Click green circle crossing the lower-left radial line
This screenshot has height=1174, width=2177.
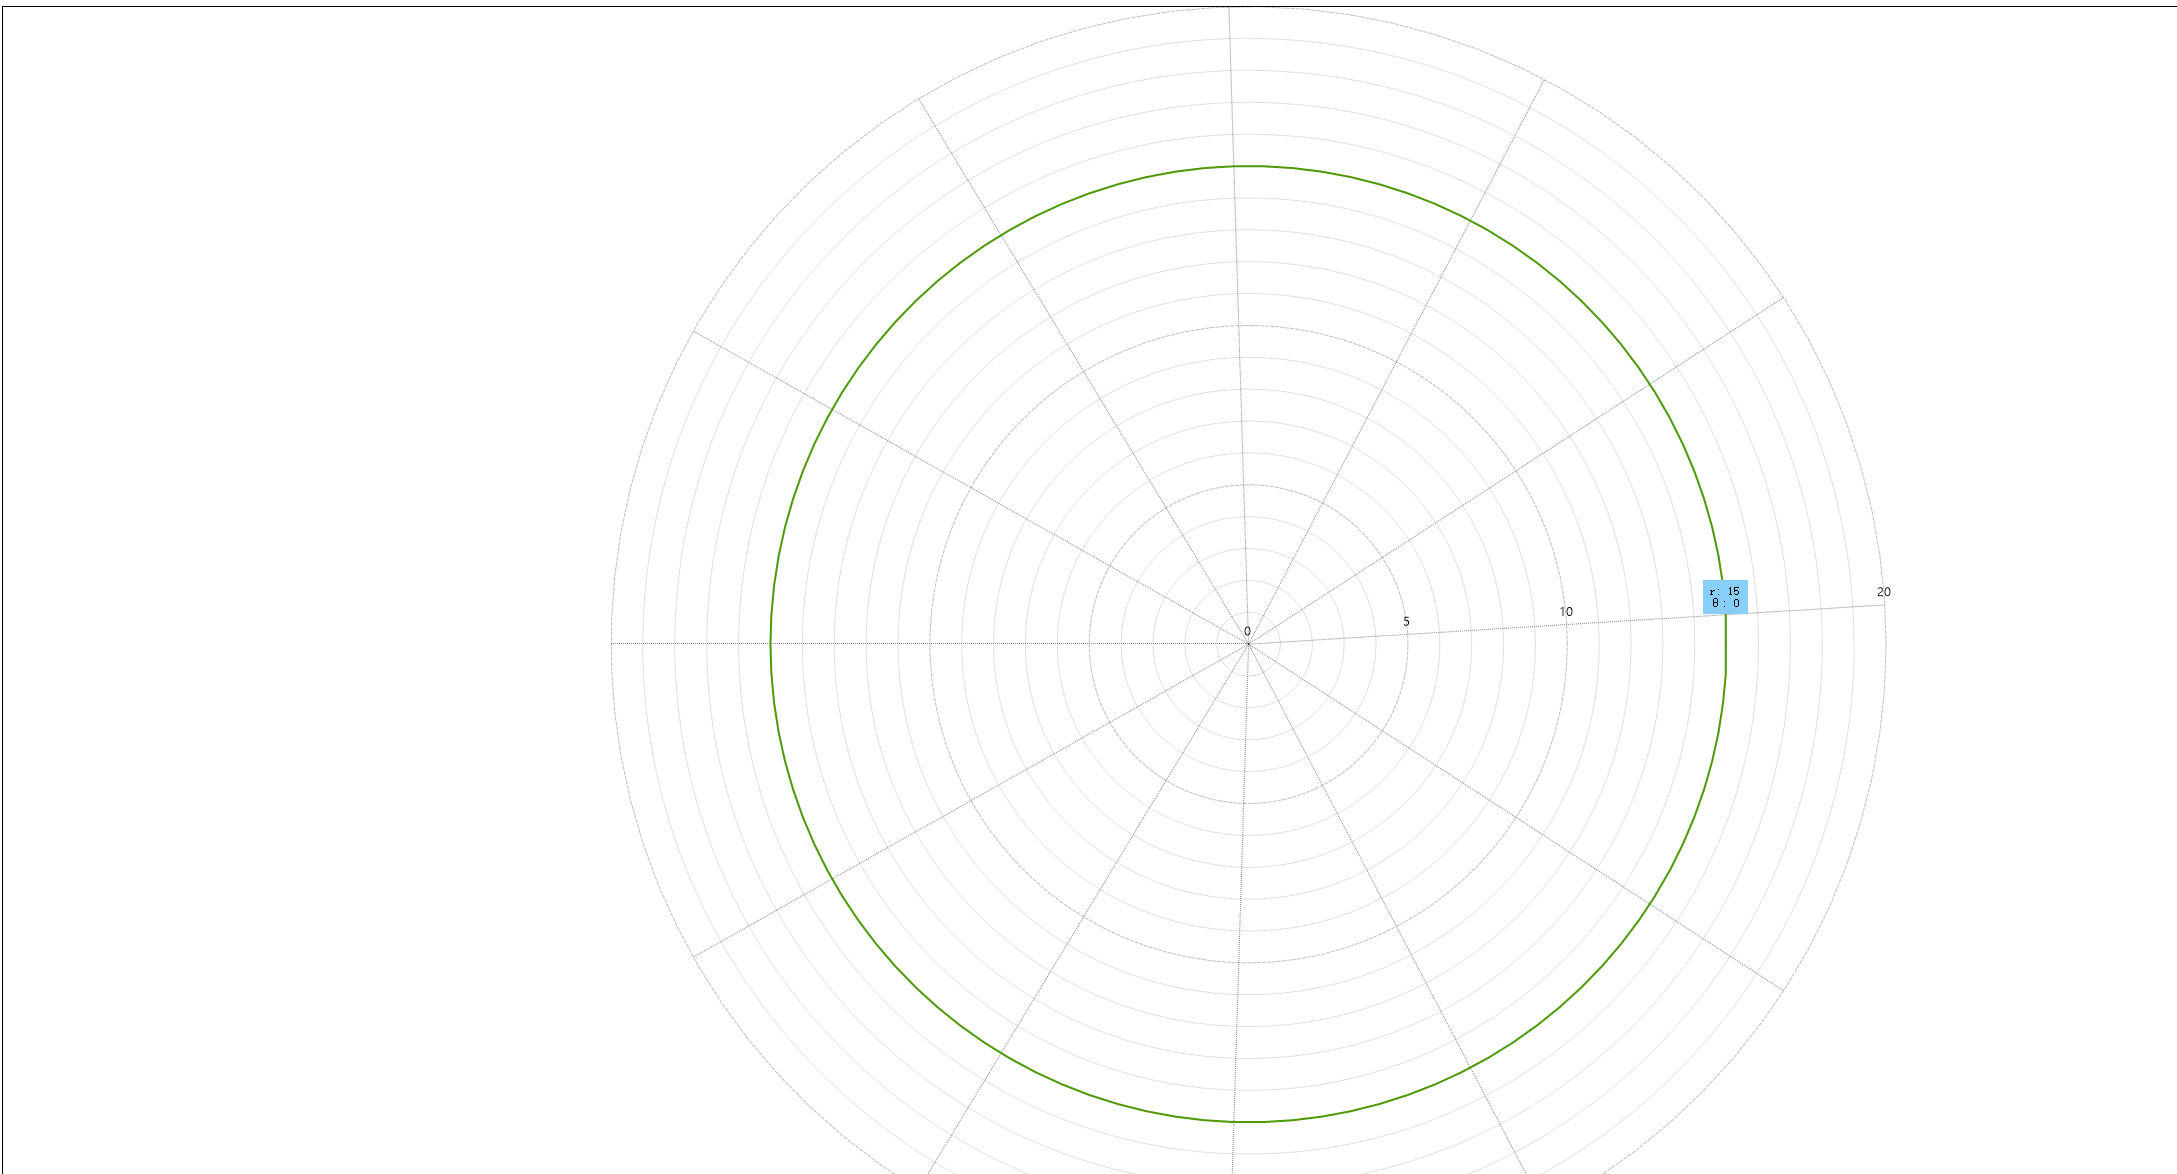pos(831,878)
